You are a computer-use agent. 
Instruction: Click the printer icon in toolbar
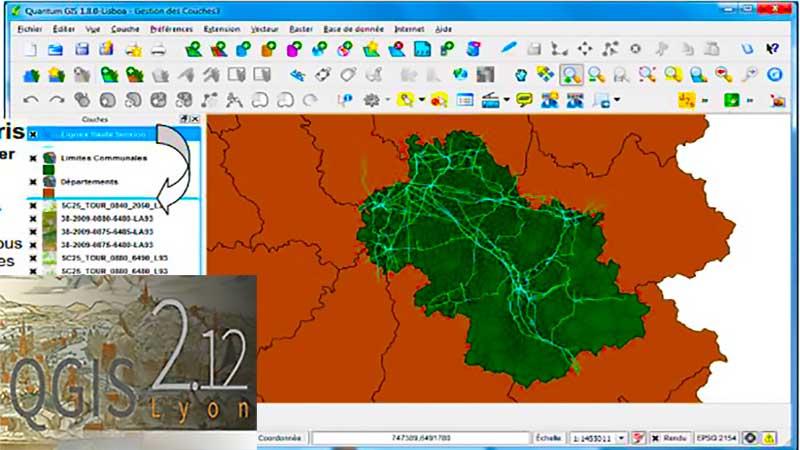click(159, 49)
